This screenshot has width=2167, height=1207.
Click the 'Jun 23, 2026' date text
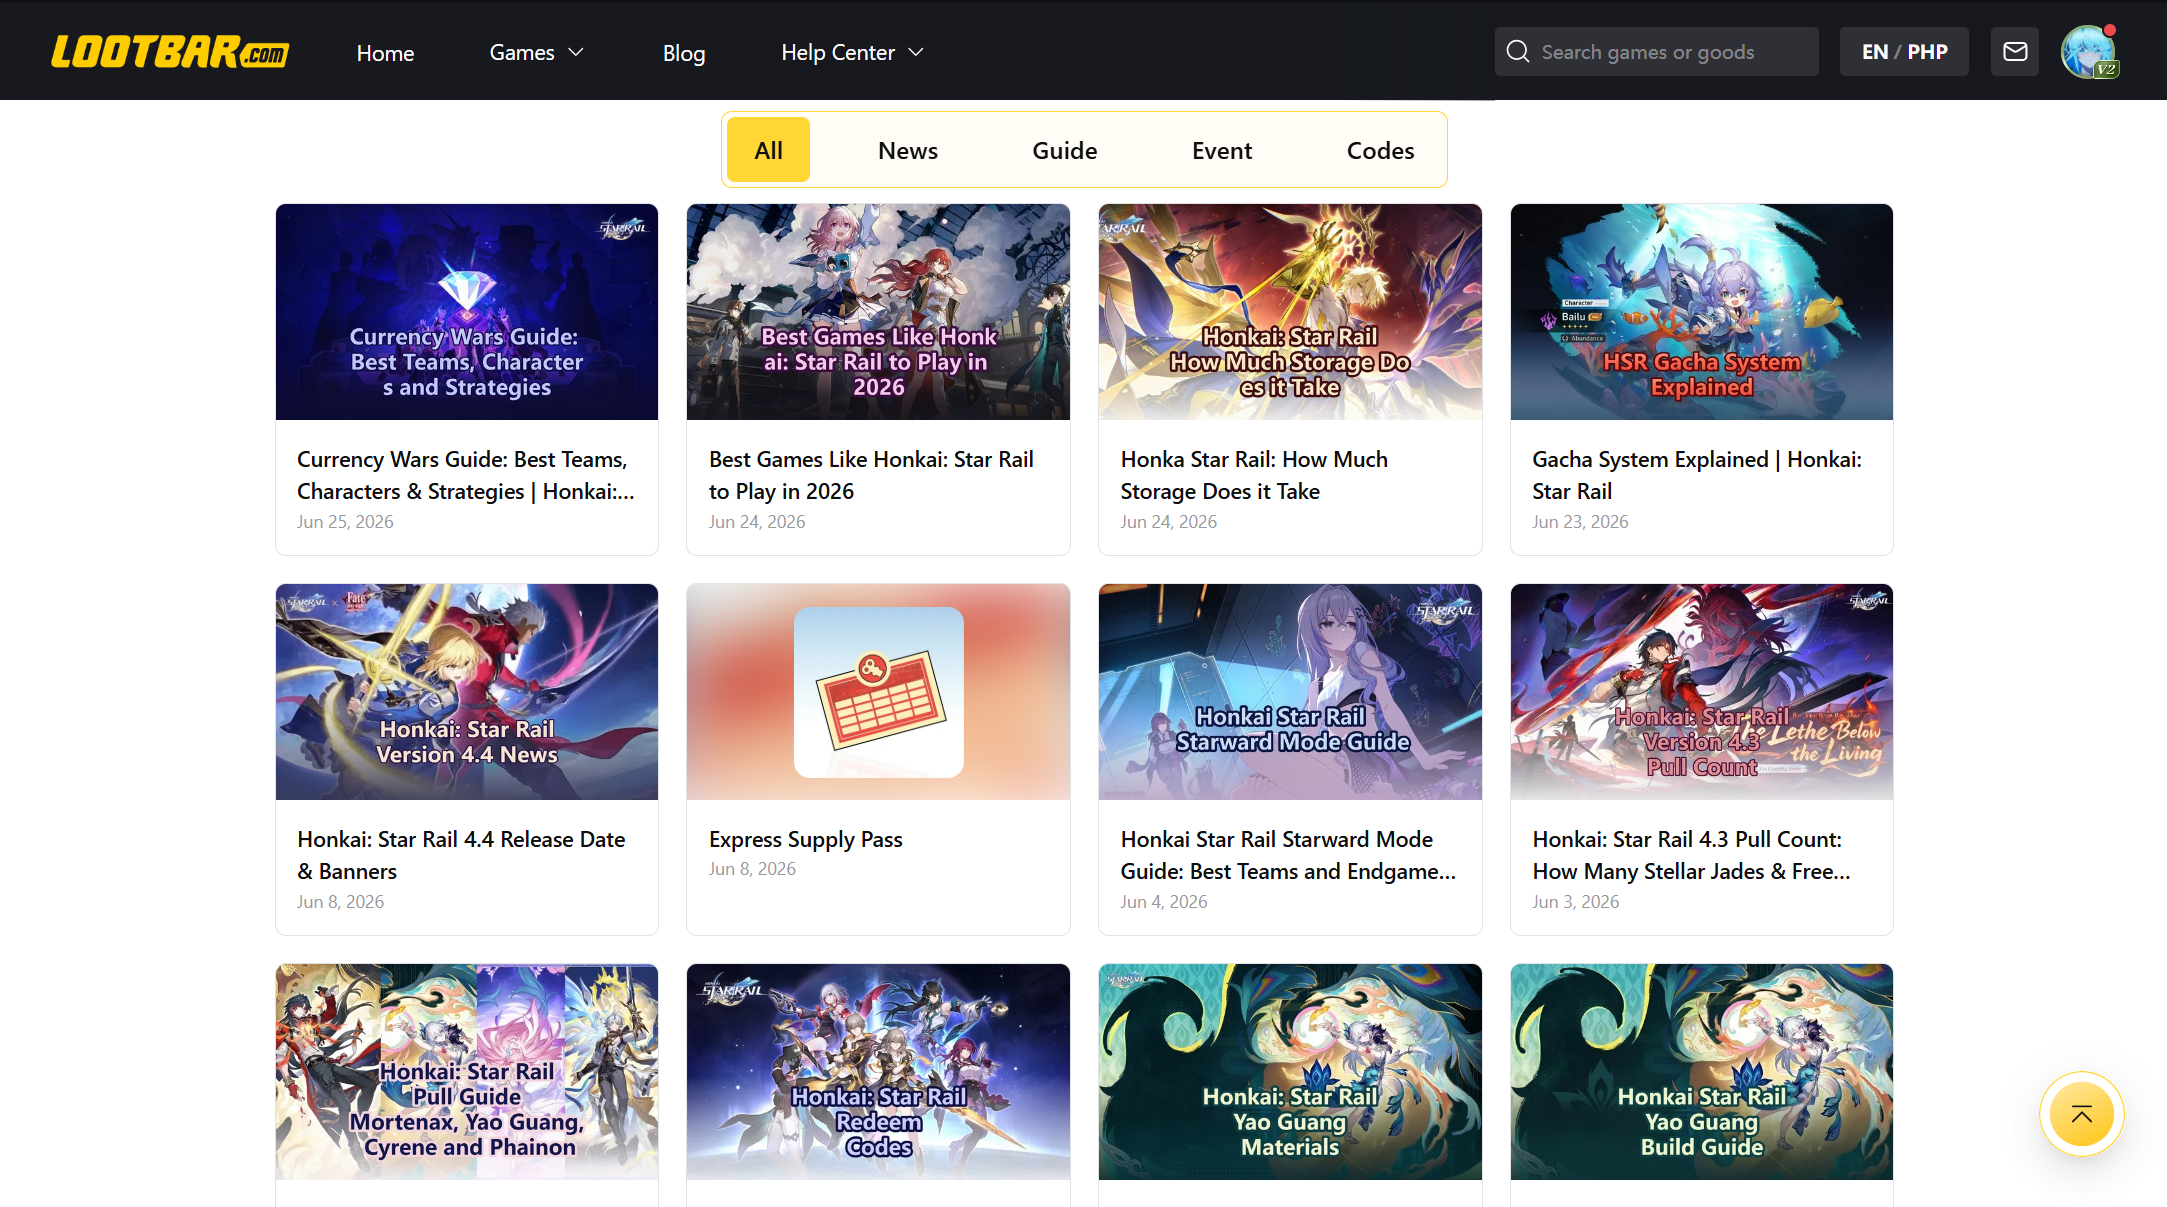1580,522
